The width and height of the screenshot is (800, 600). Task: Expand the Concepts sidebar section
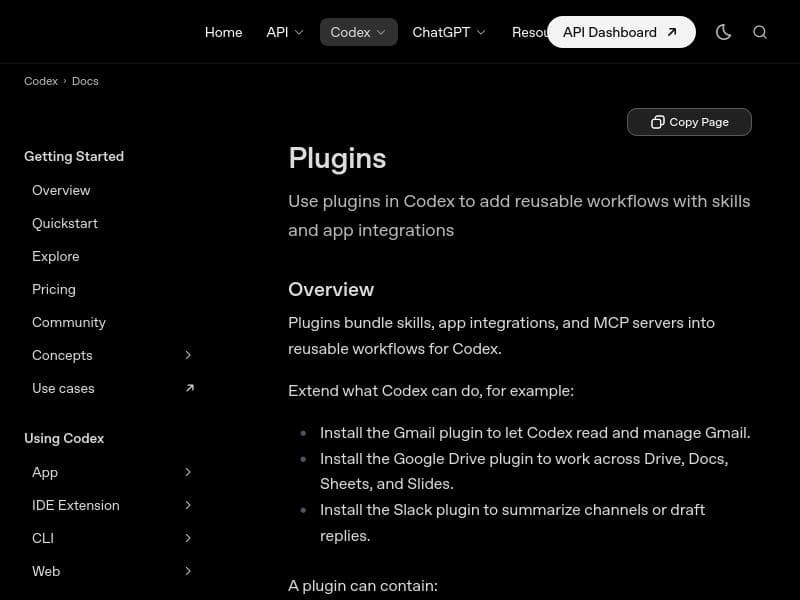[x=188, y=355]
